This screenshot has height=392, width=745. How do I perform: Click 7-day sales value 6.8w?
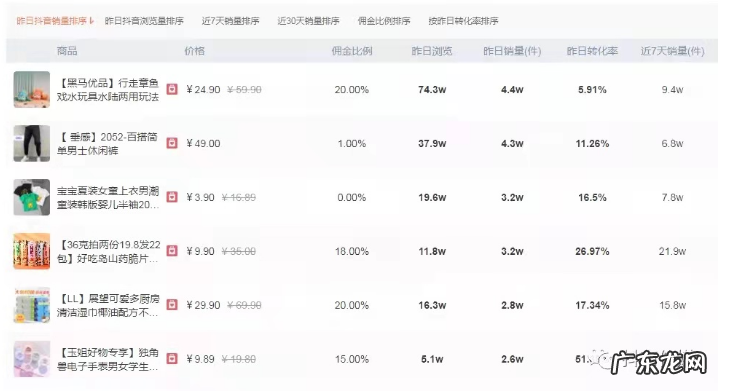click(672, 143)
